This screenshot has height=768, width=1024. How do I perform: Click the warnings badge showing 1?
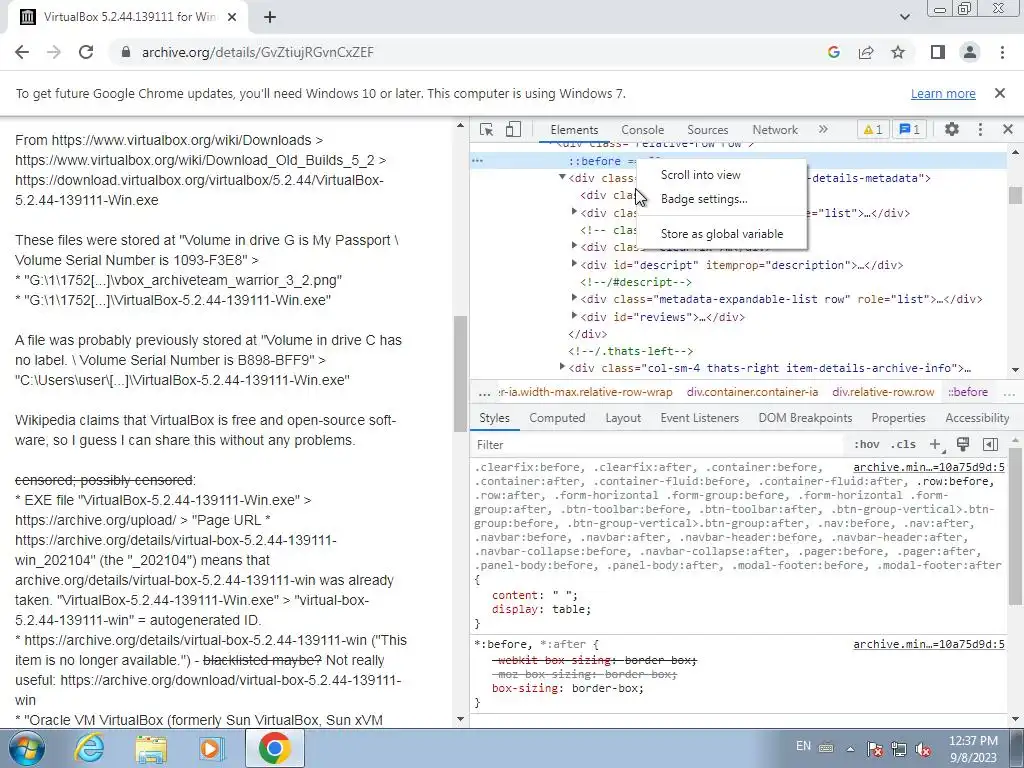click(873, 129)
